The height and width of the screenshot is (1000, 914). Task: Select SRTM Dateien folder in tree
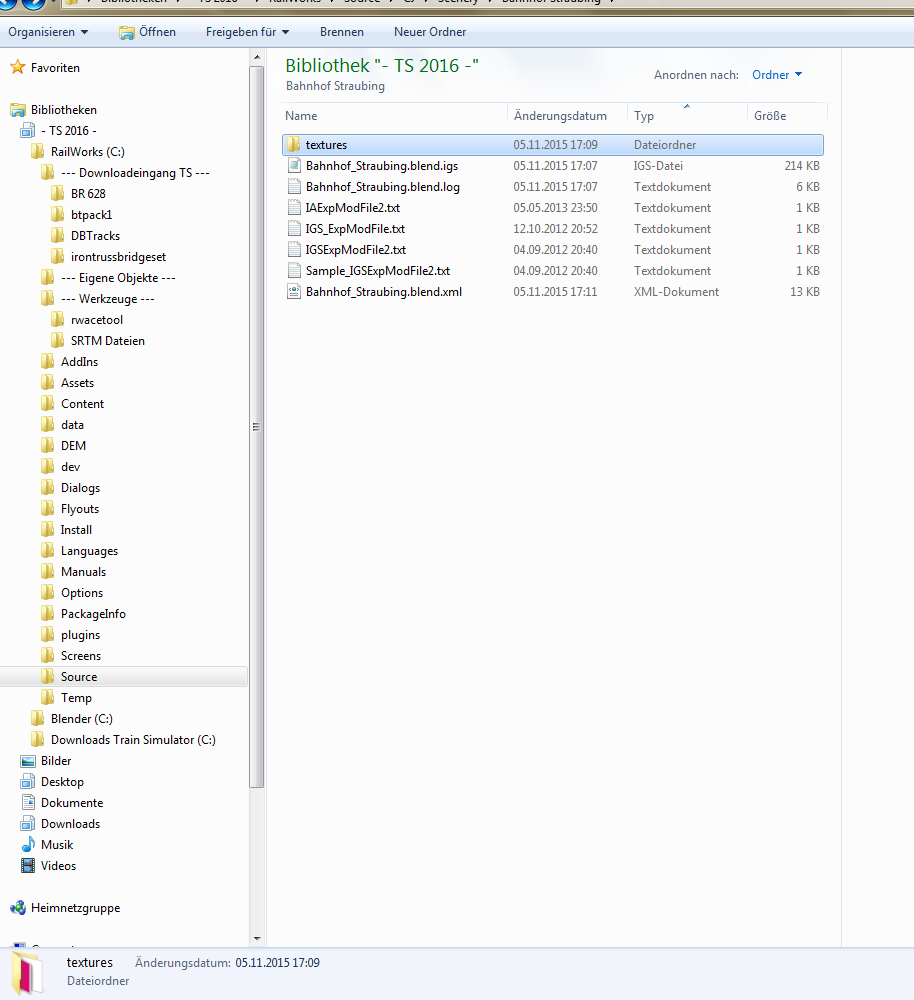click(108, 341)
